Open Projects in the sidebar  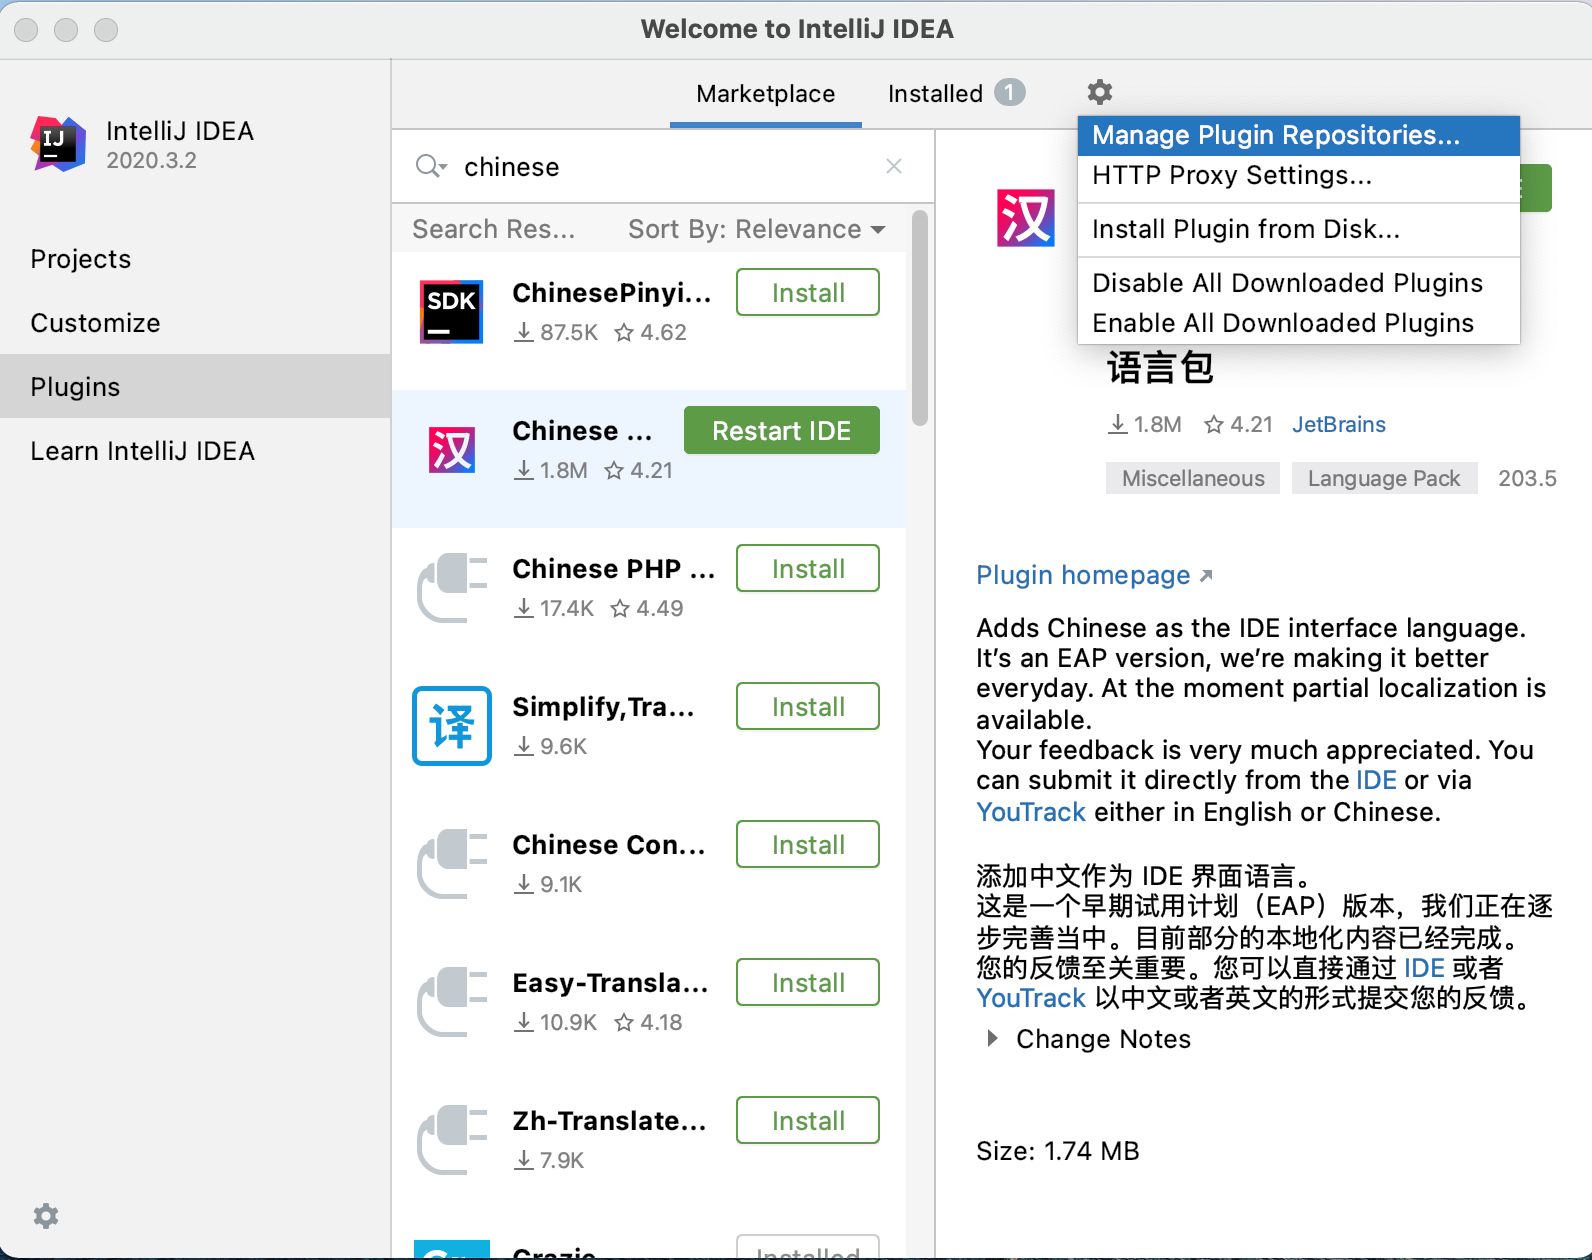(195, 259)
